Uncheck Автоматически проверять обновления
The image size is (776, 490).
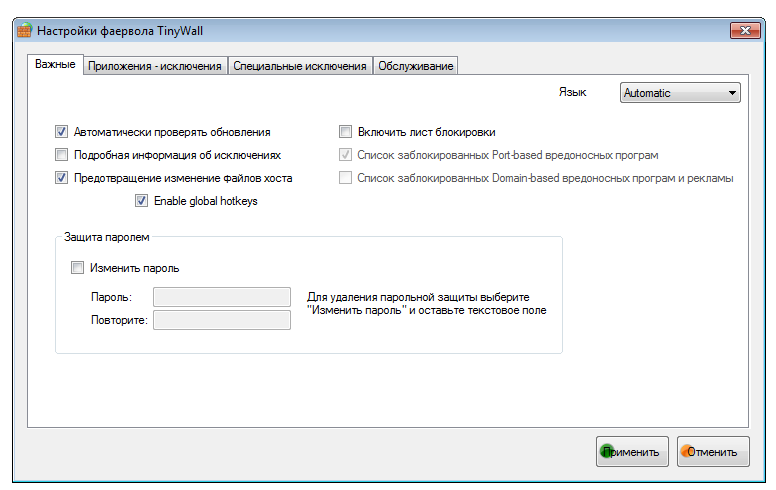[61, 132]
